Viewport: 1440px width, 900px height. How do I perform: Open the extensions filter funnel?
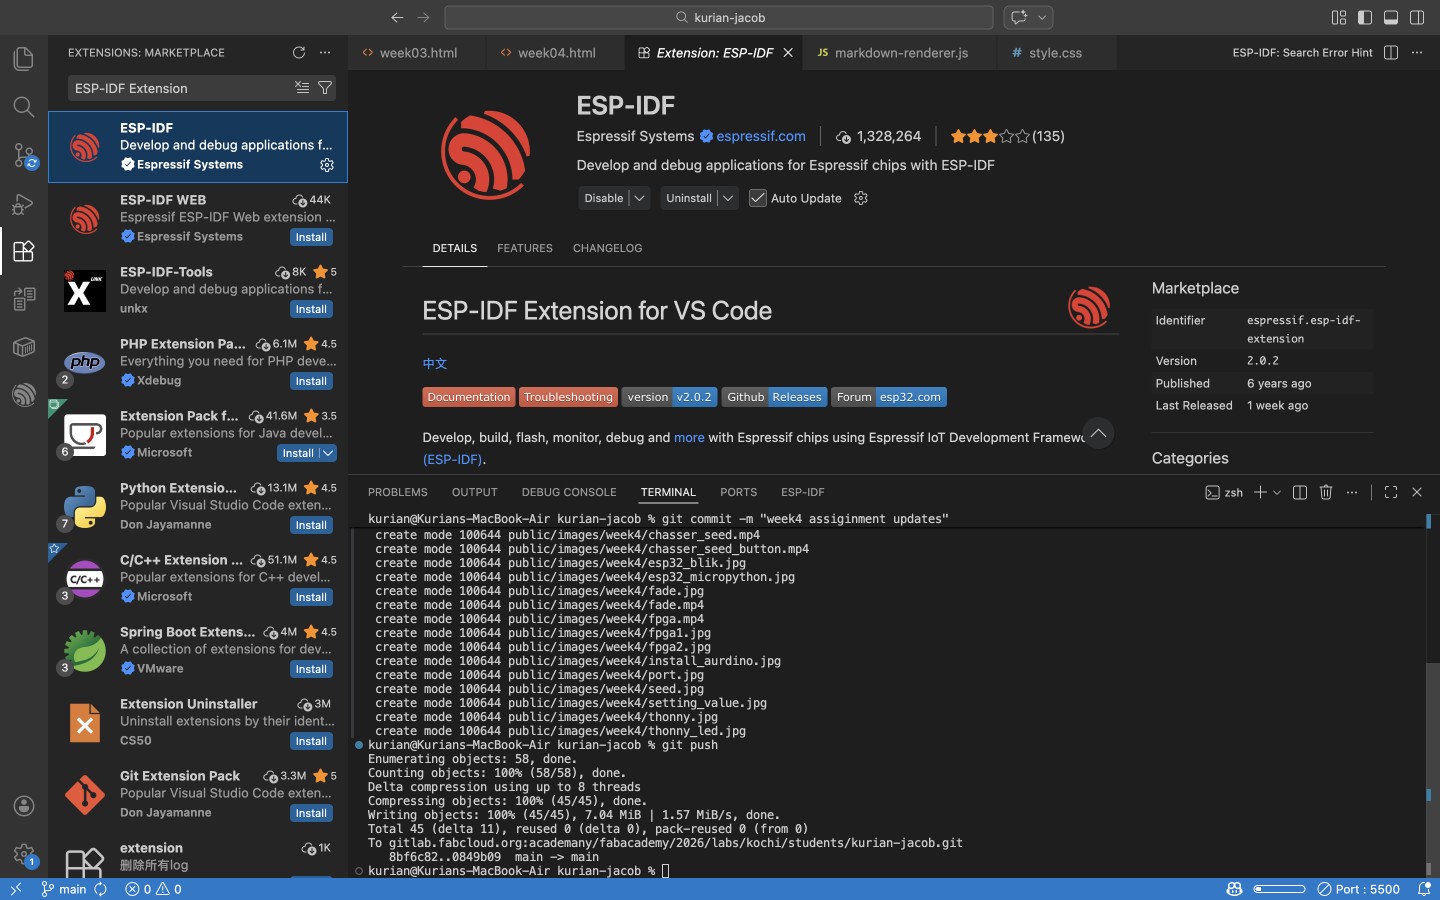[x=325, y=88]
